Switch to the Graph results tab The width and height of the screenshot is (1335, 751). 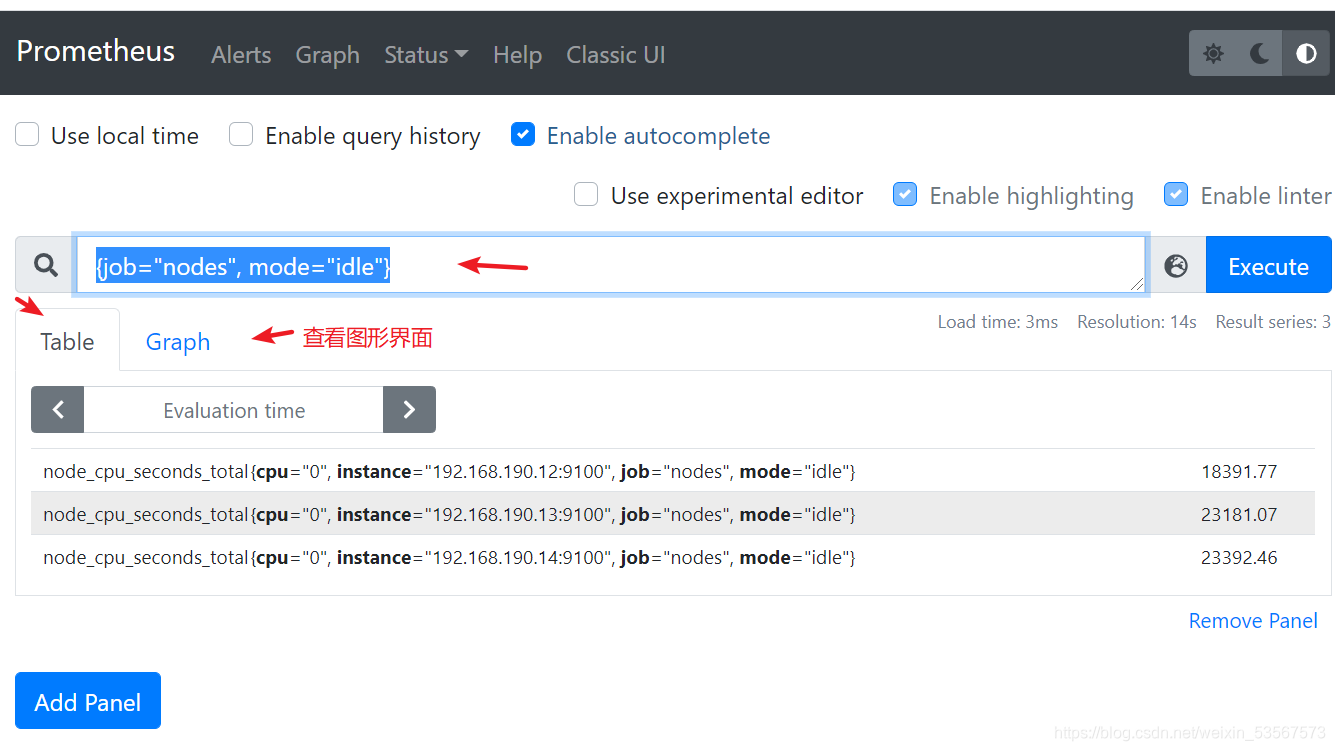tap(178, 341)
